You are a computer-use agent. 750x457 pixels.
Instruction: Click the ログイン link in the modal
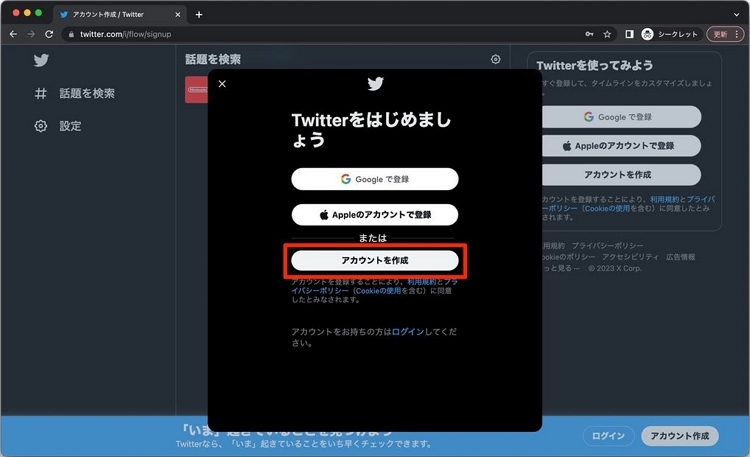click(x=408, y=331)
